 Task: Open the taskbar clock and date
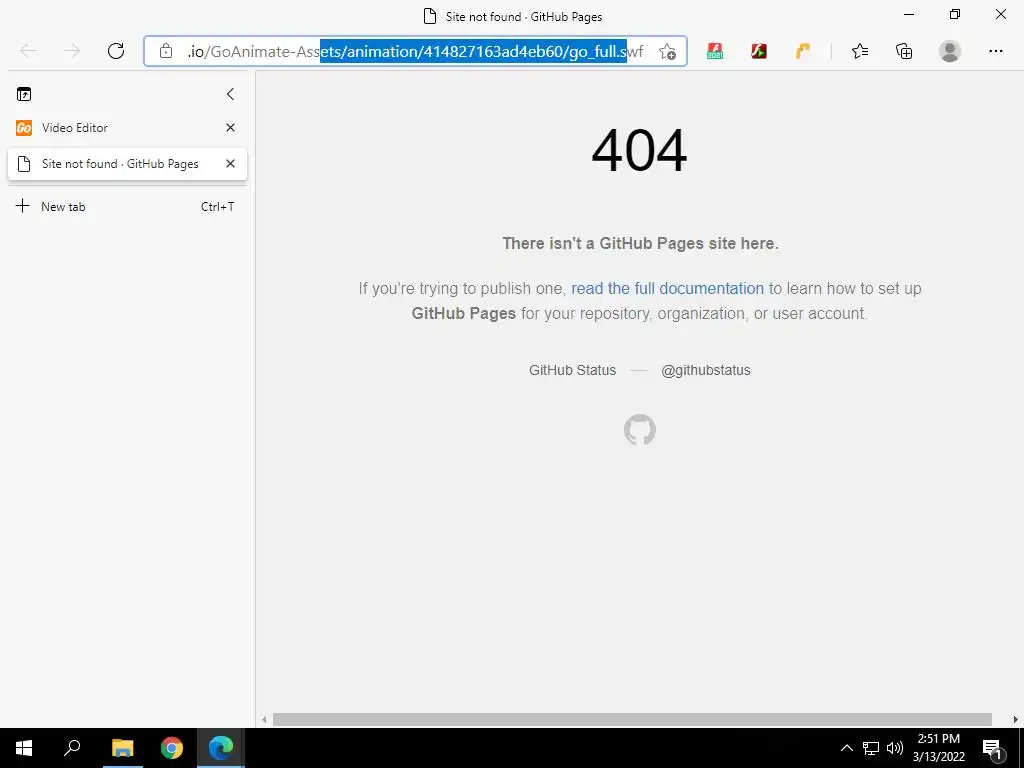(938, 748)
